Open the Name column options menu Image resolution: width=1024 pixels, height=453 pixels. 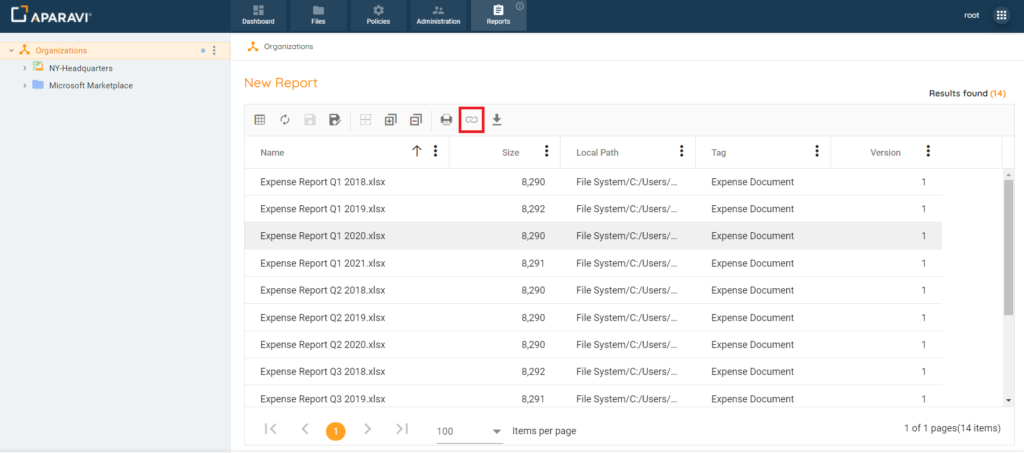coord(435,152)
